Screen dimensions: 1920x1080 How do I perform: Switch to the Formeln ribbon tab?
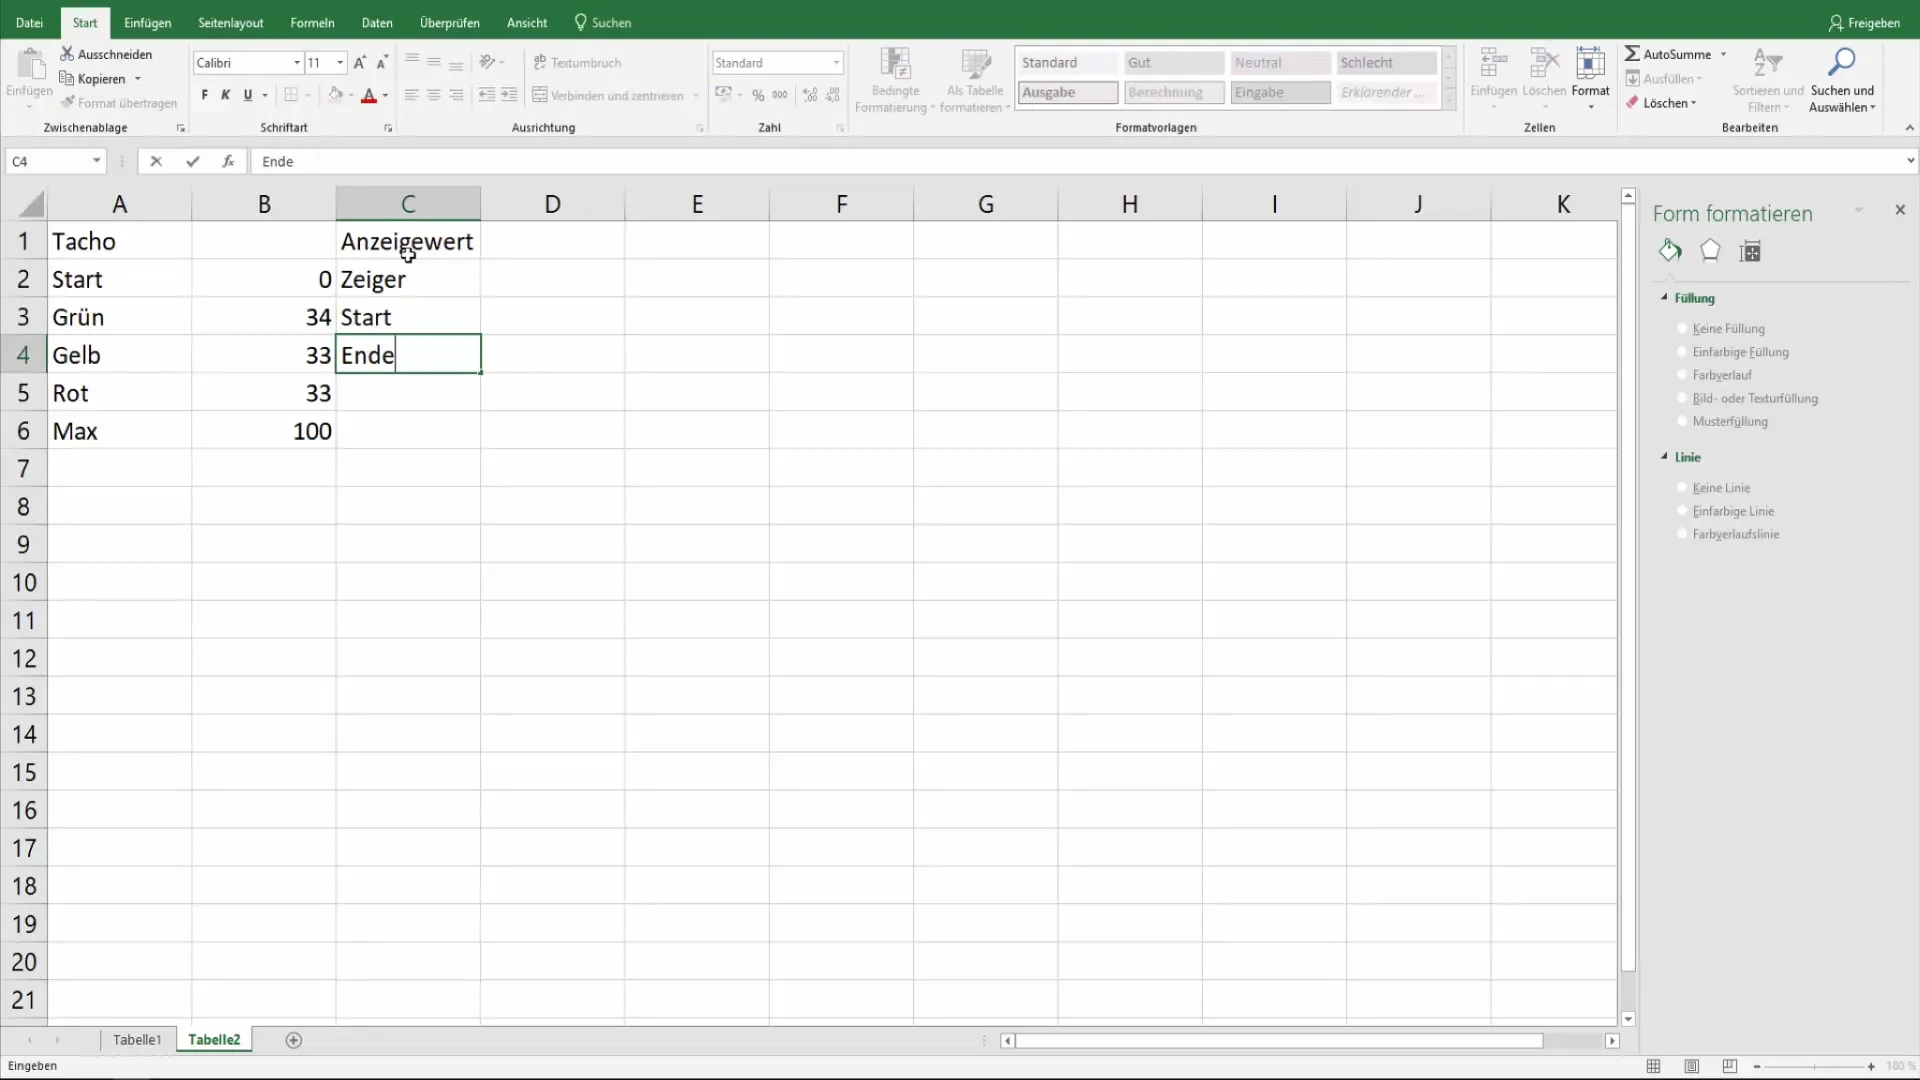[312, 22]
